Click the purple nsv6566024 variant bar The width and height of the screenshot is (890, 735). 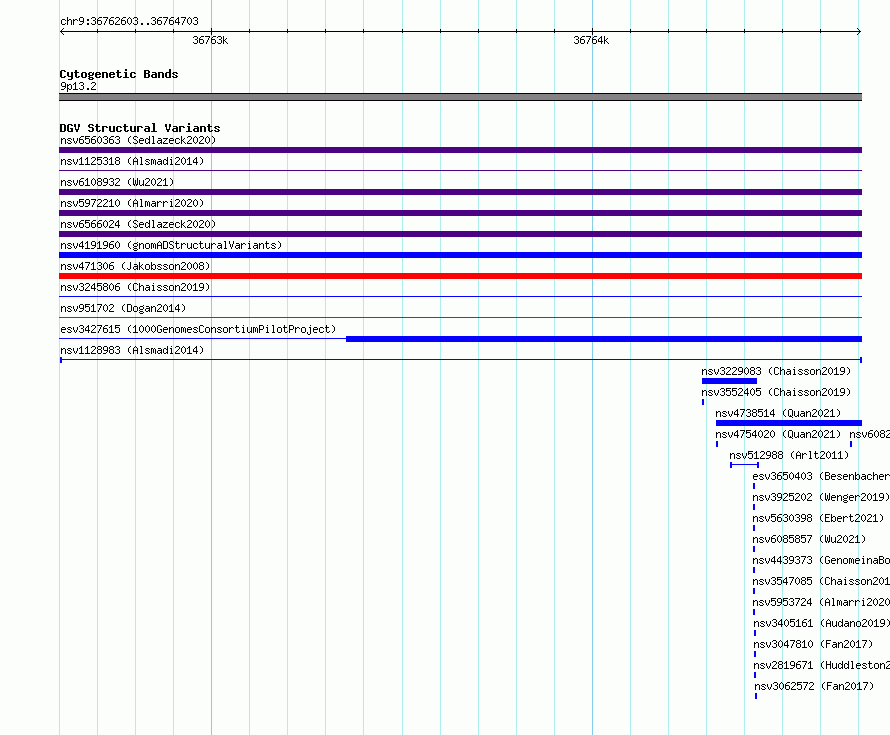tap(460, 234)
